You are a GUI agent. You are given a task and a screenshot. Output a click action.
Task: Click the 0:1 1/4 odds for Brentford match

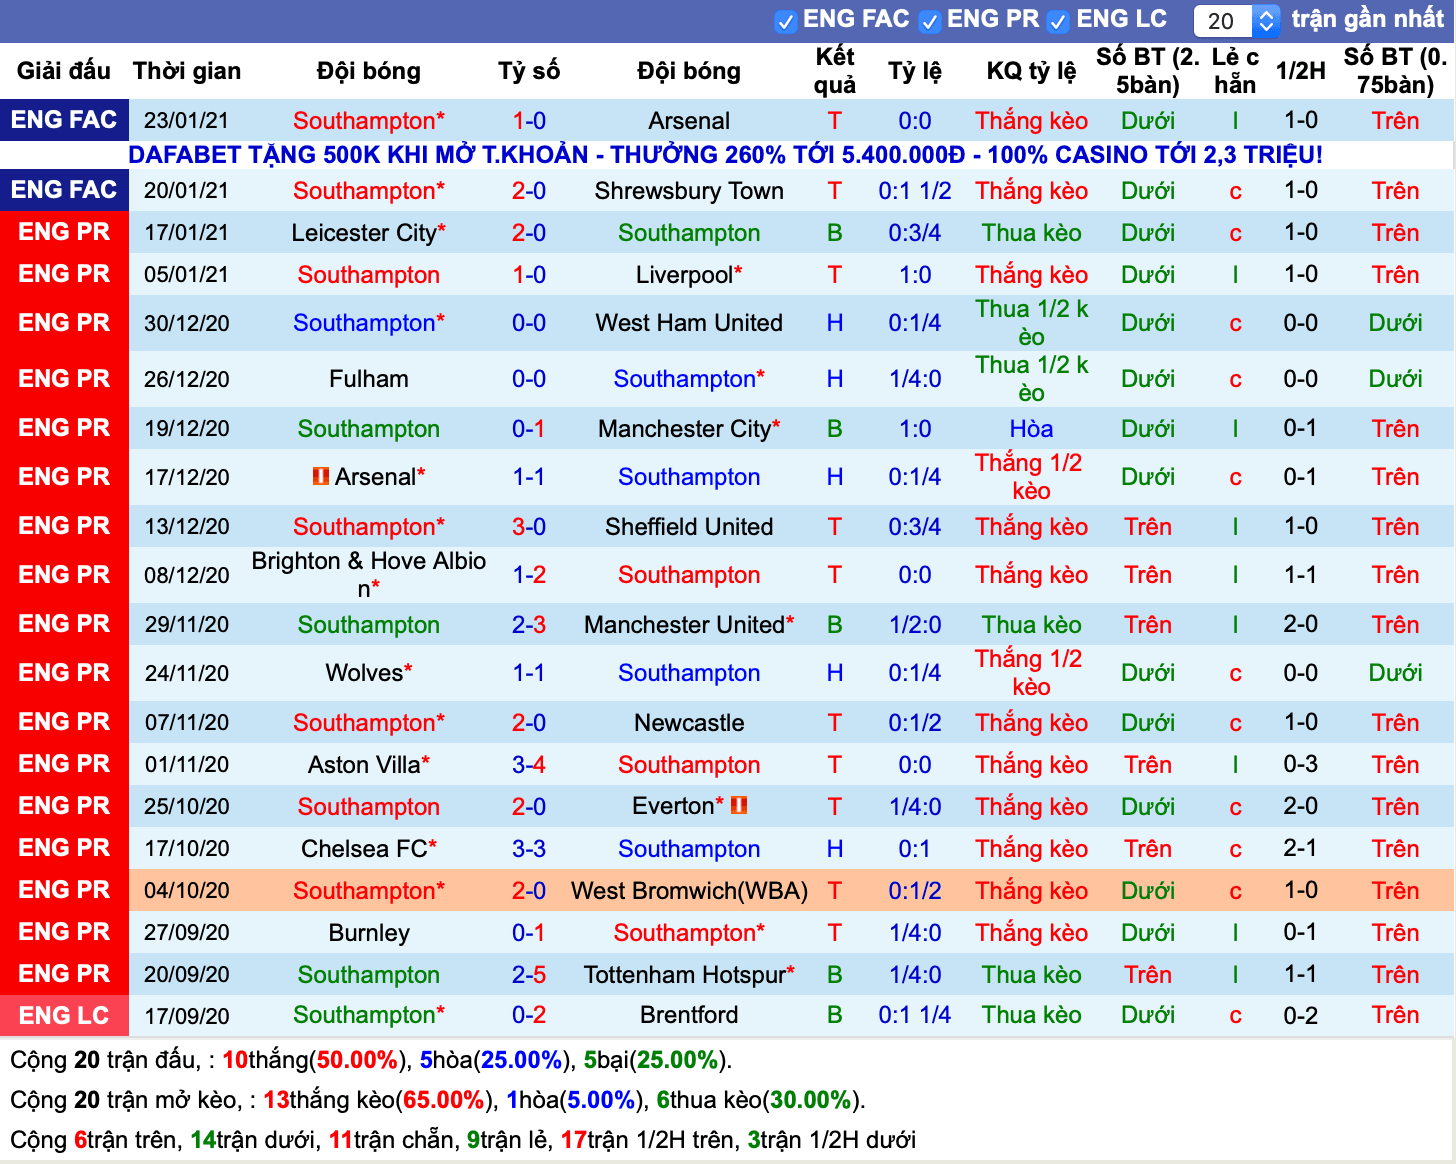(x=915, y=1015)
